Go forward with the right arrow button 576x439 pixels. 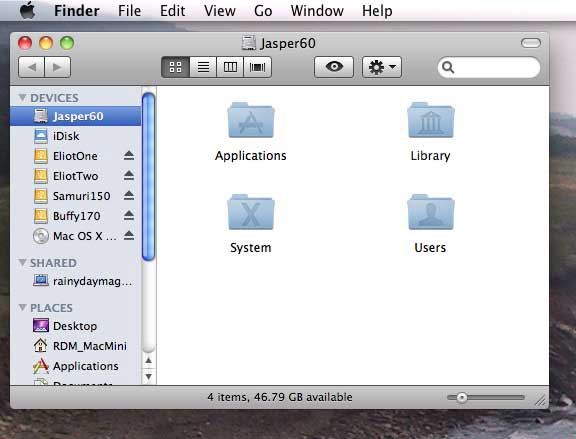(57, 67)
